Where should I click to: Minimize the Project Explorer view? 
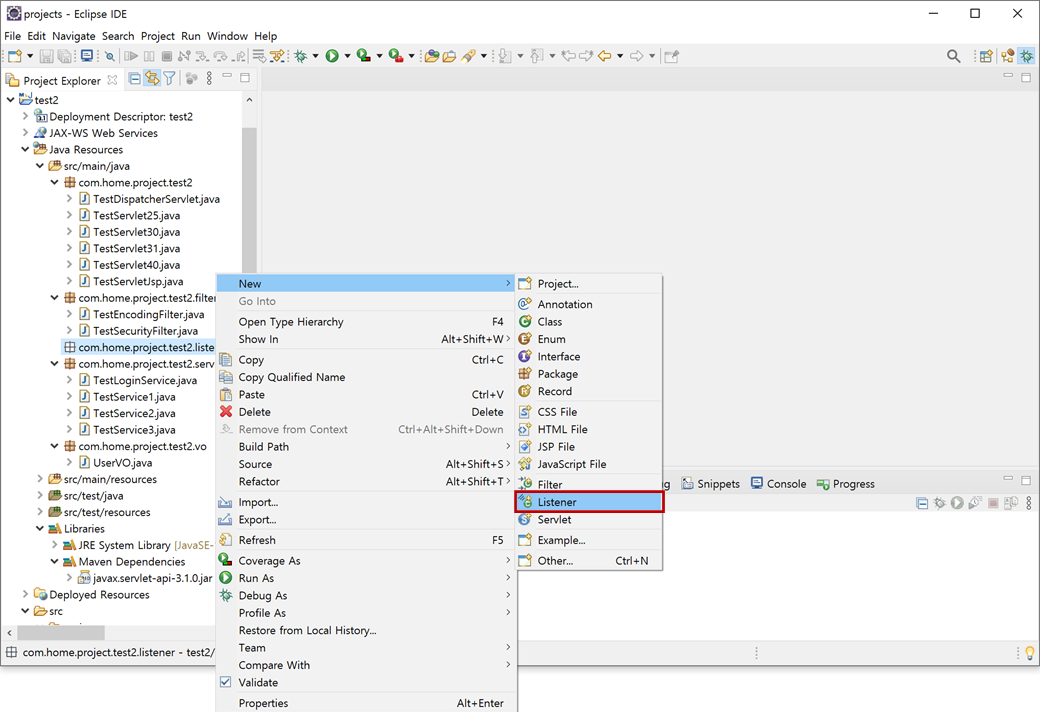[228, 77]
